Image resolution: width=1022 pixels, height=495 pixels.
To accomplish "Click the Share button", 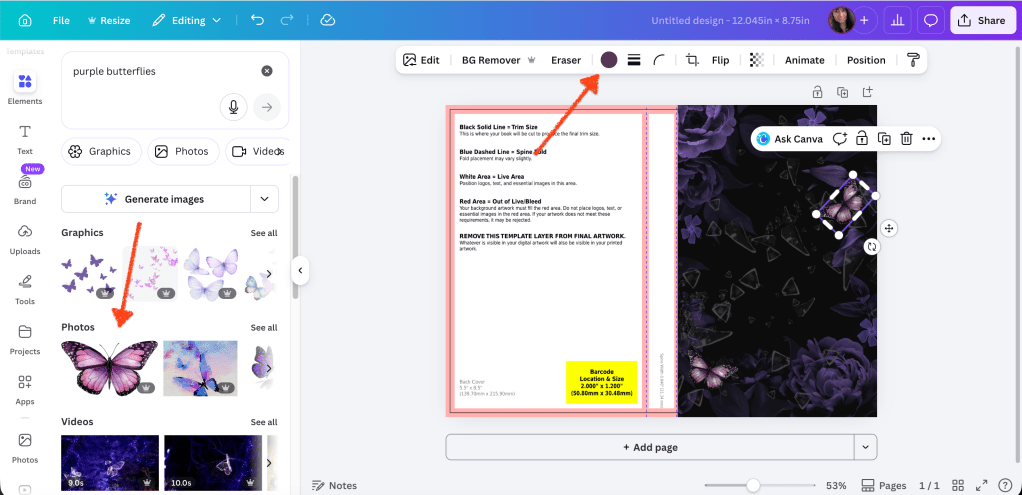I will 982,20.
